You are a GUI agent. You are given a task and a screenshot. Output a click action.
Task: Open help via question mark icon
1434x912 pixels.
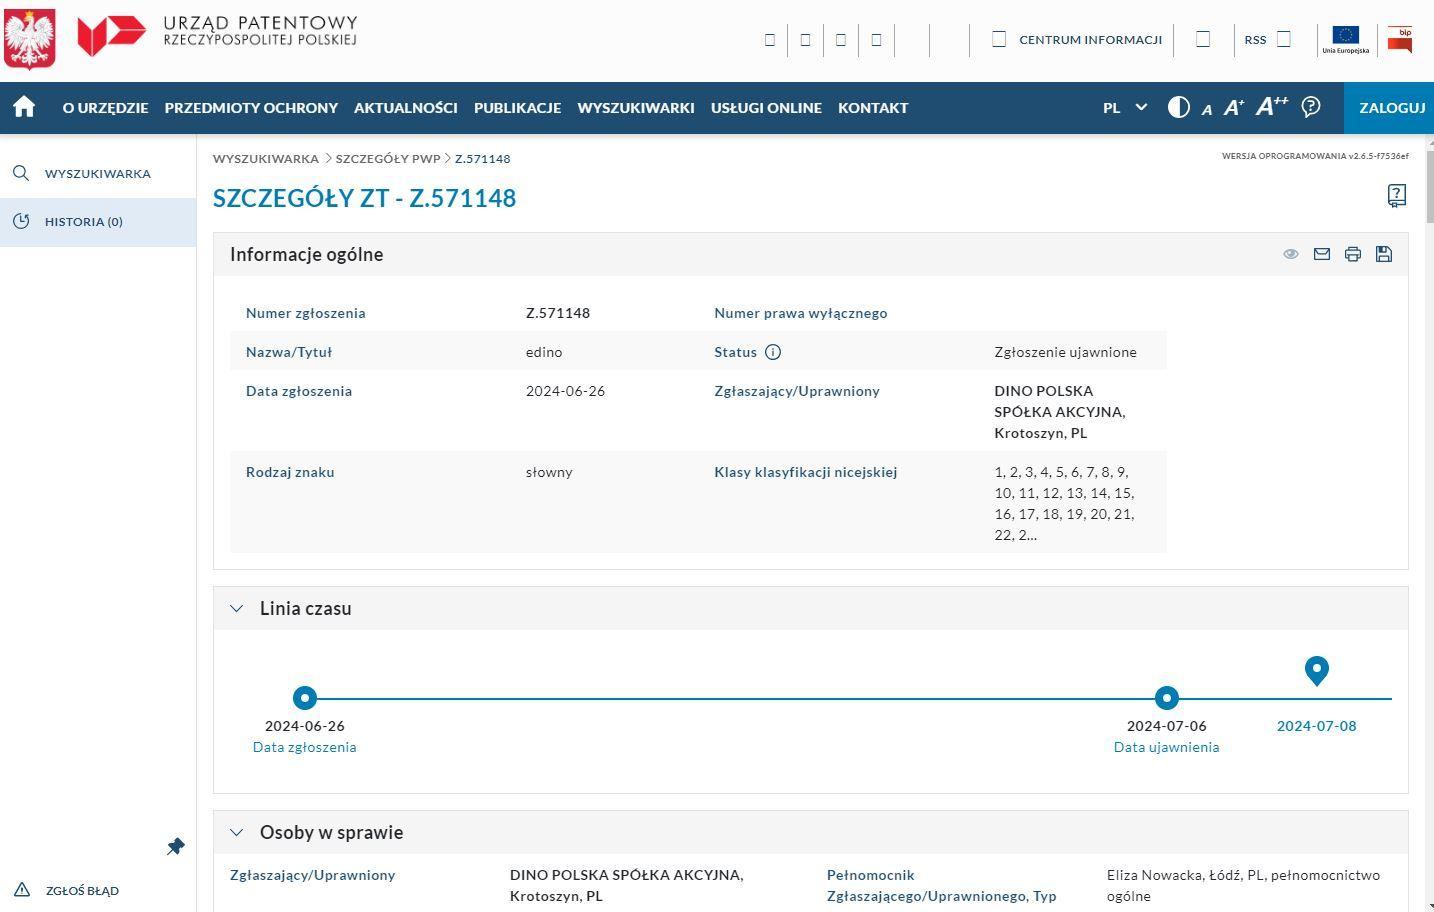pos(1311,107)
